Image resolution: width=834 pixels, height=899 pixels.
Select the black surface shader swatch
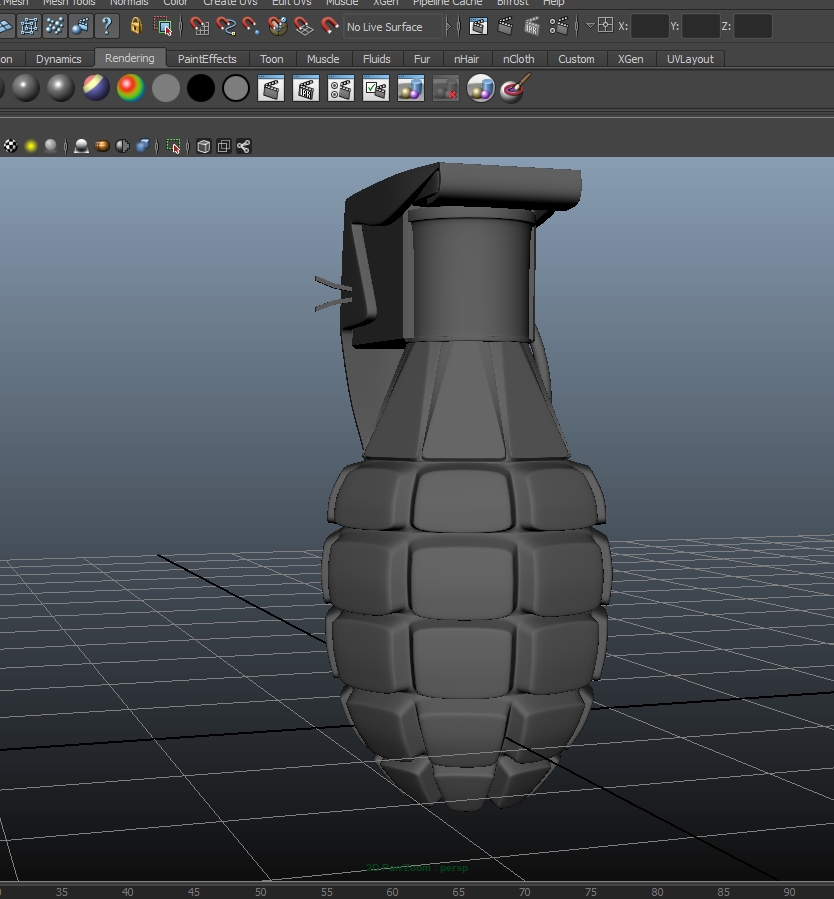(x=201, y=89)
